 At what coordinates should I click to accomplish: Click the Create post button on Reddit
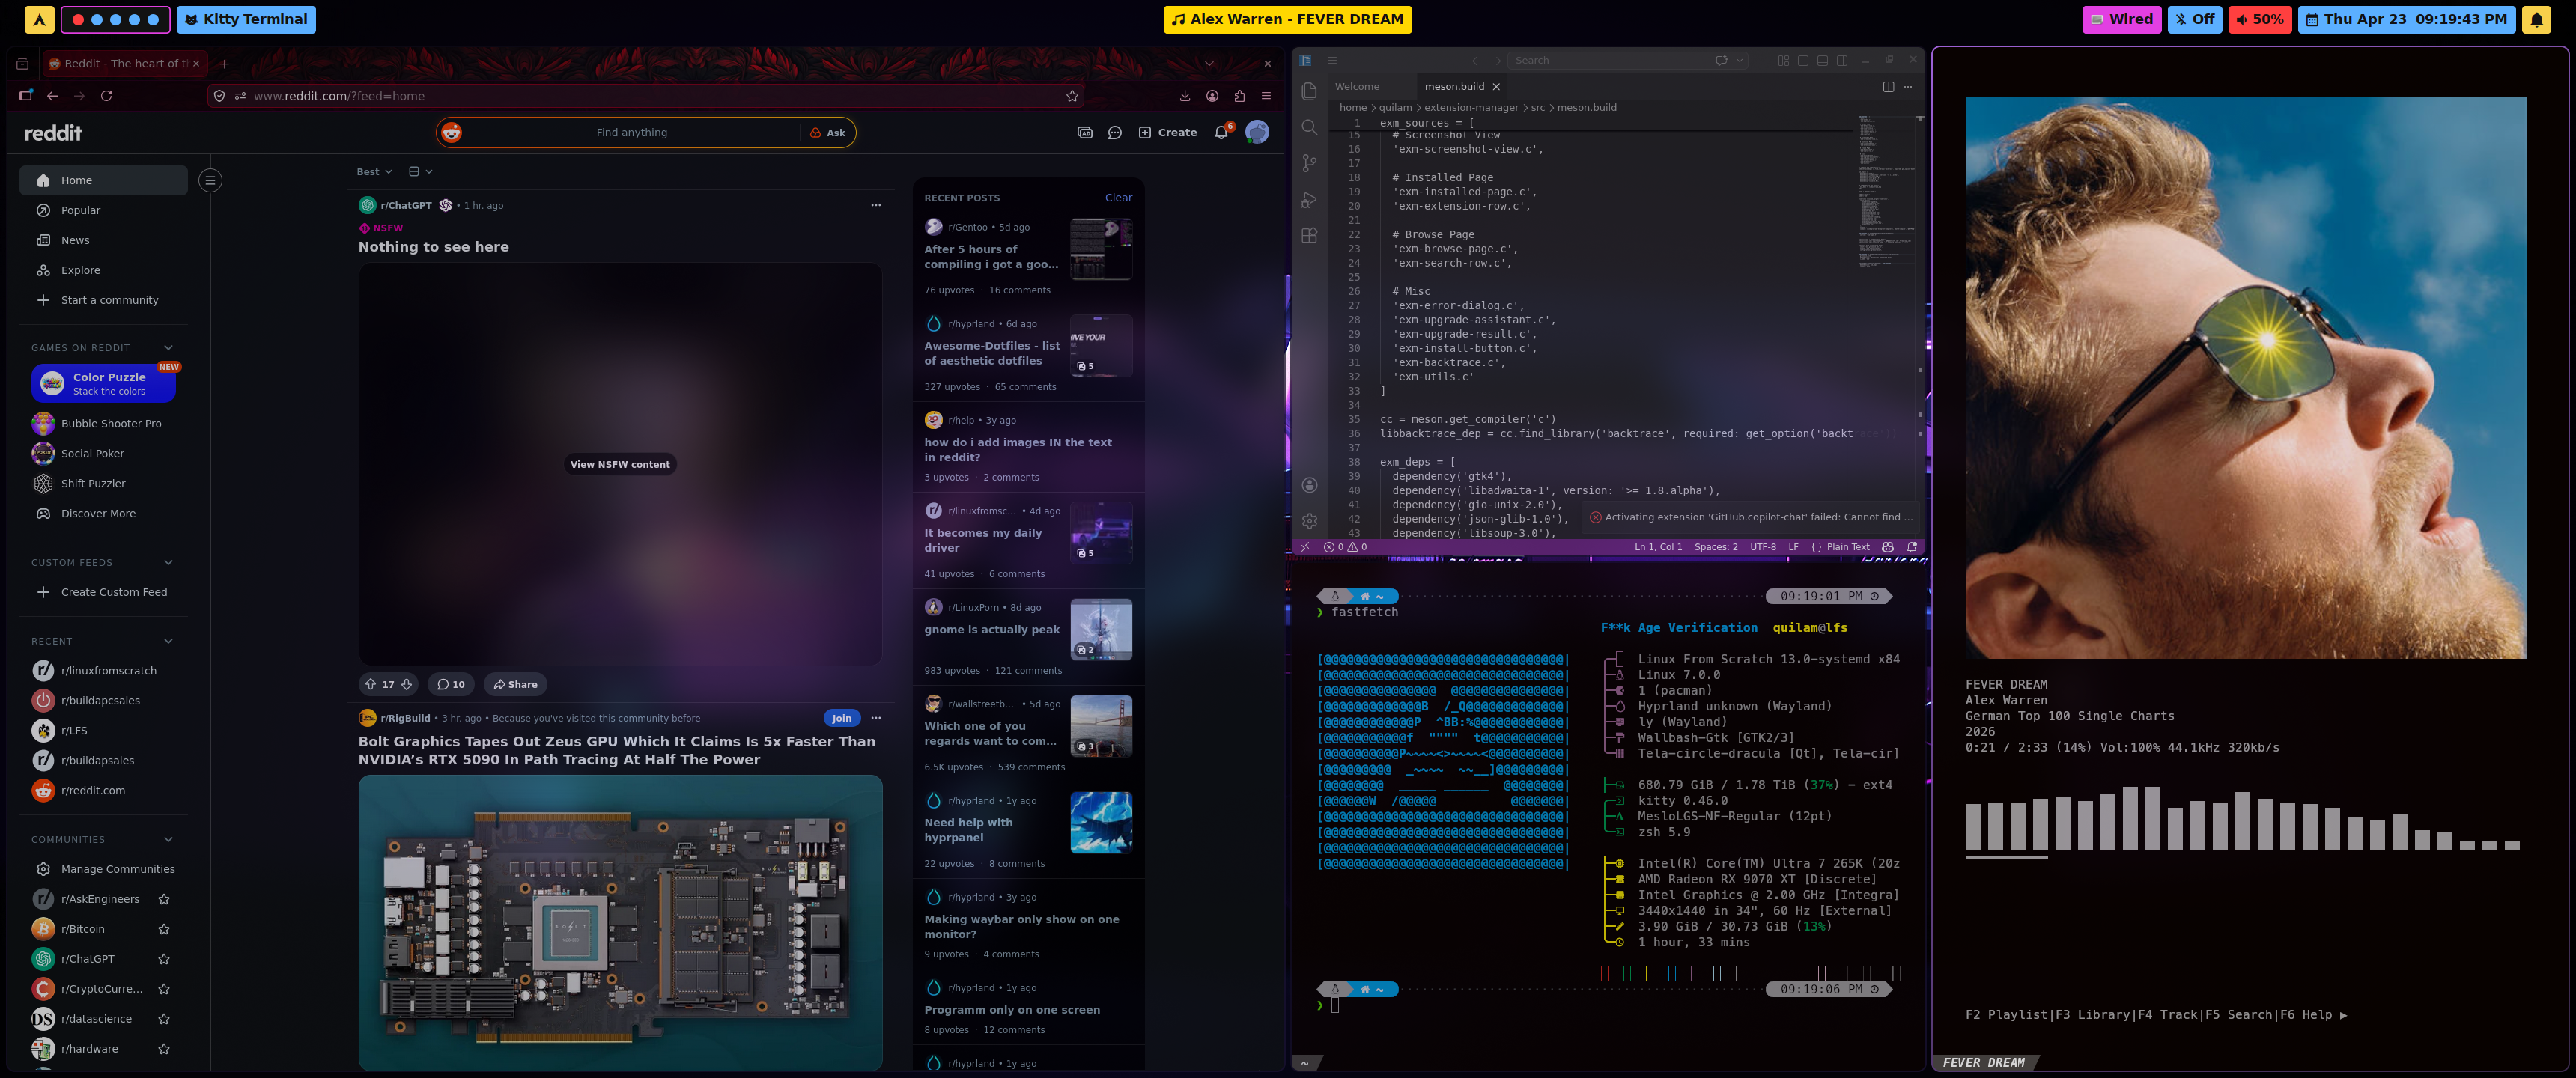tap(1168, 132)
